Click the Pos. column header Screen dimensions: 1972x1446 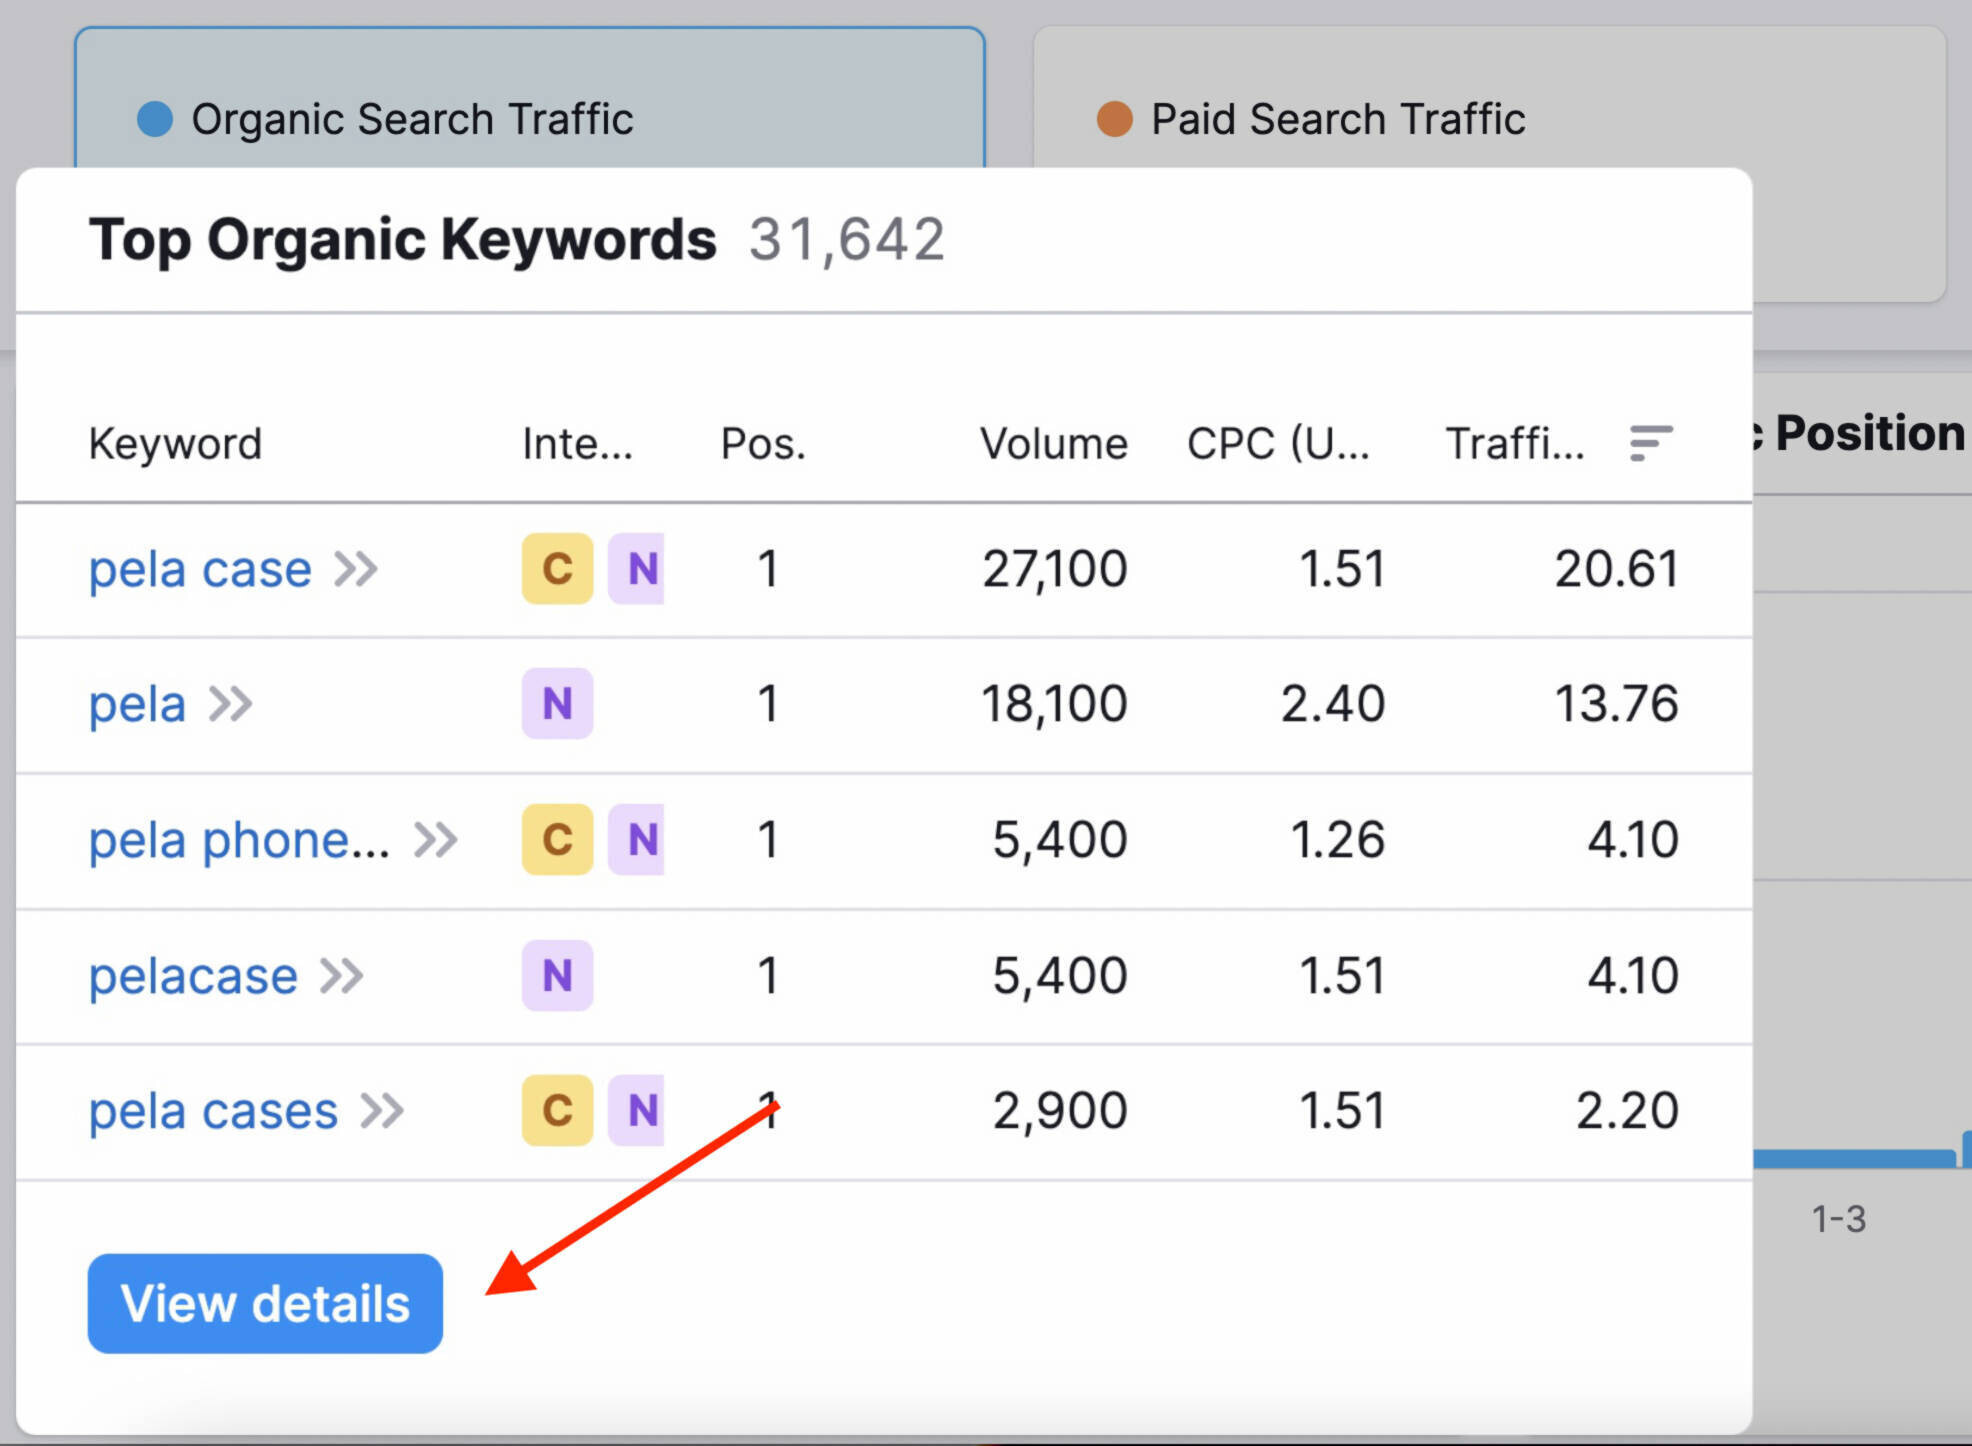point(763,444)
